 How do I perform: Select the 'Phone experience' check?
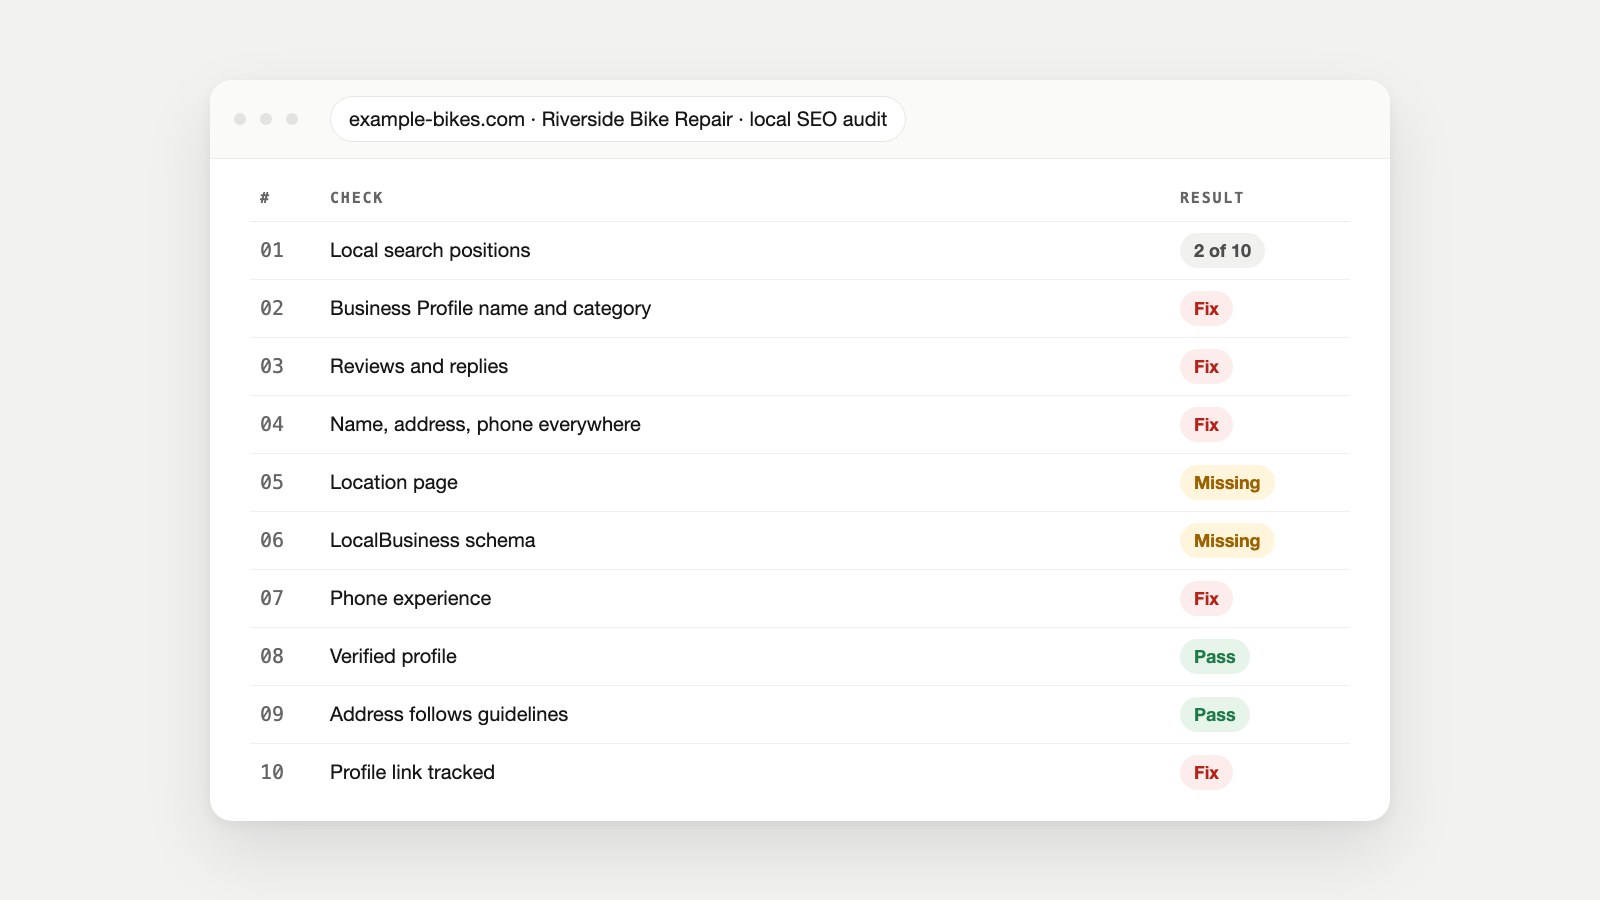[410, 598]
